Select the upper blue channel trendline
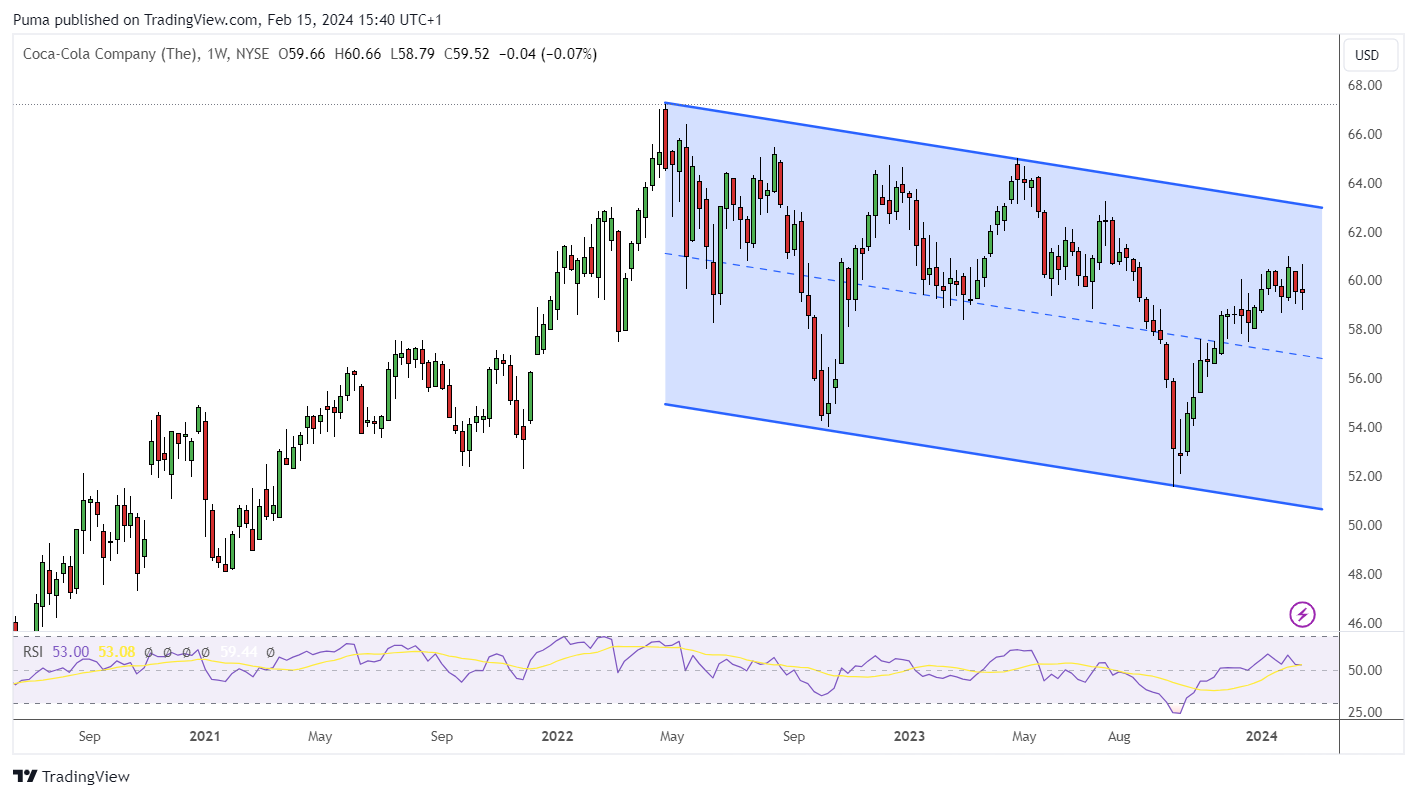 993,155
